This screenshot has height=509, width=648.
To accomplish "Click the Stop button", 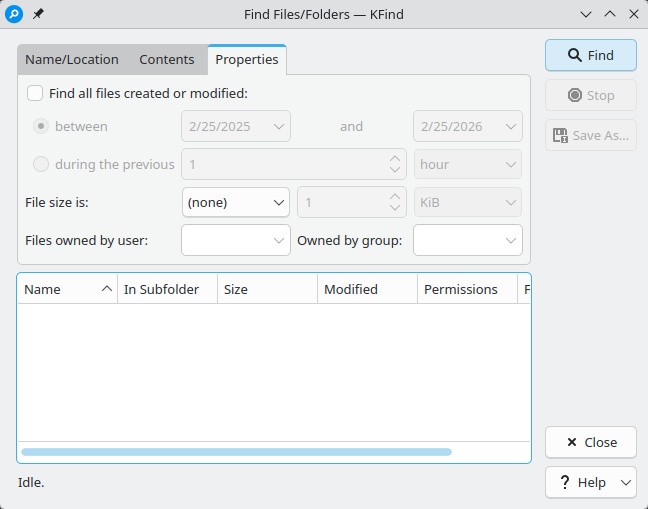I will click(591, 95).
